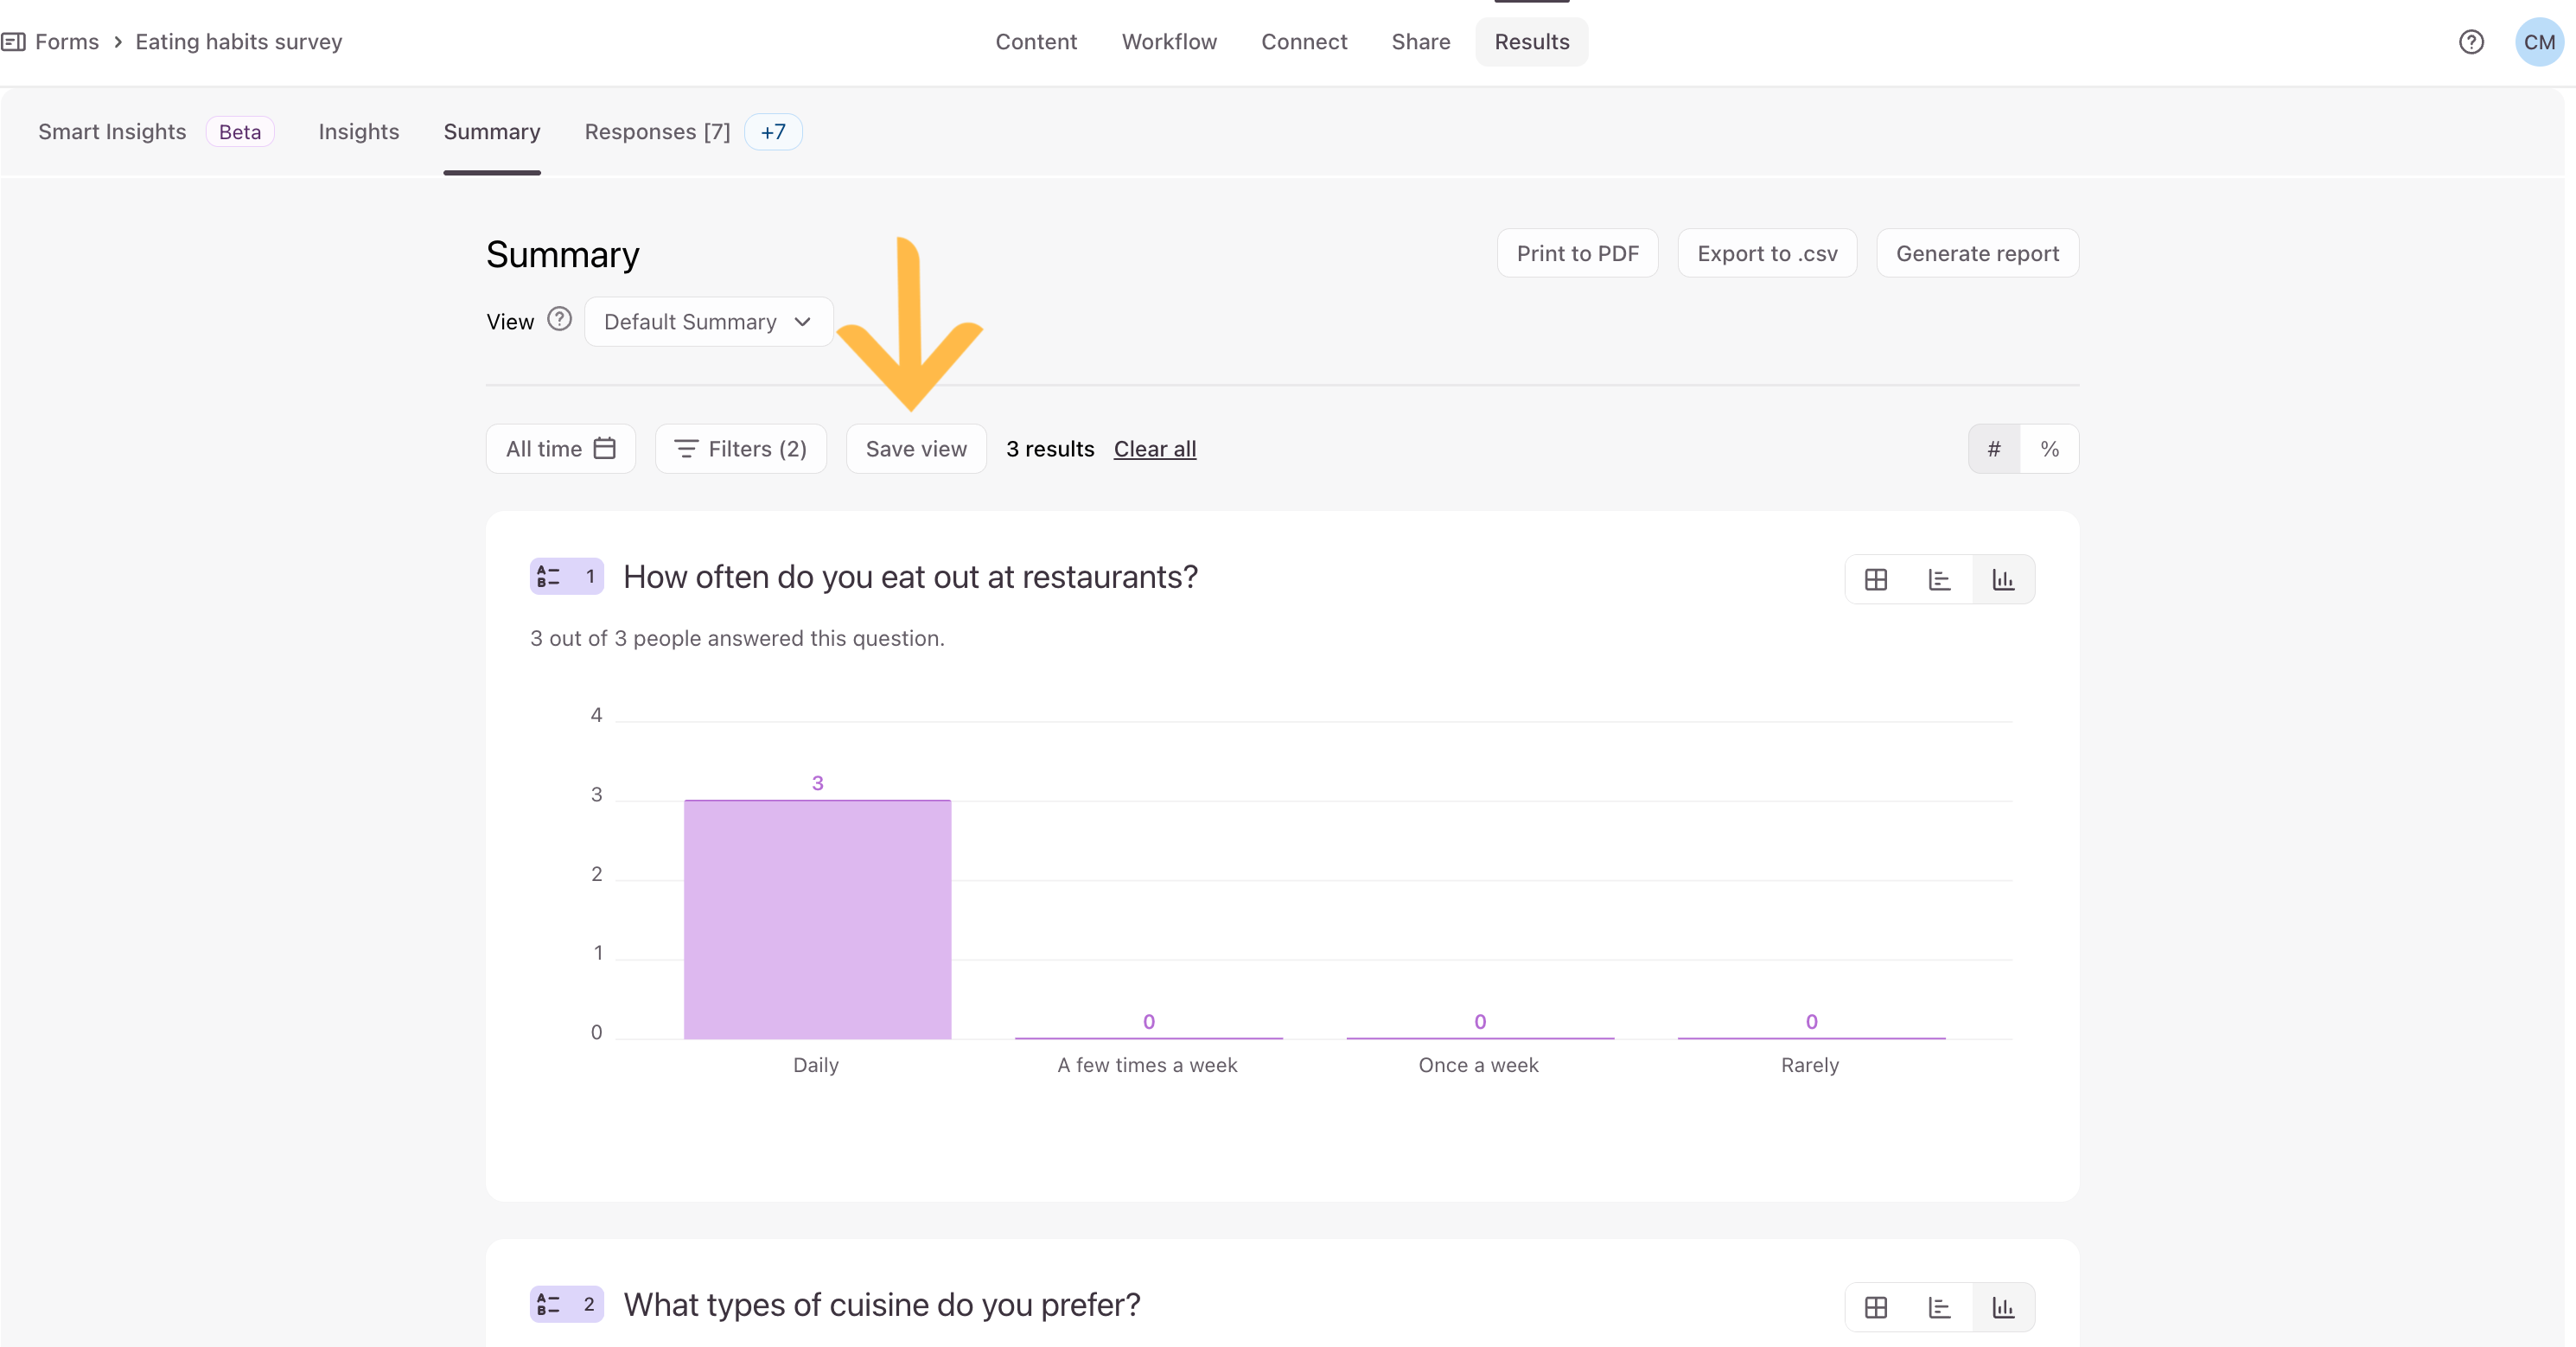2576x1347 pixels.
Task: Click the Forms icon in breadcrumb
Action: coord(13,42)
